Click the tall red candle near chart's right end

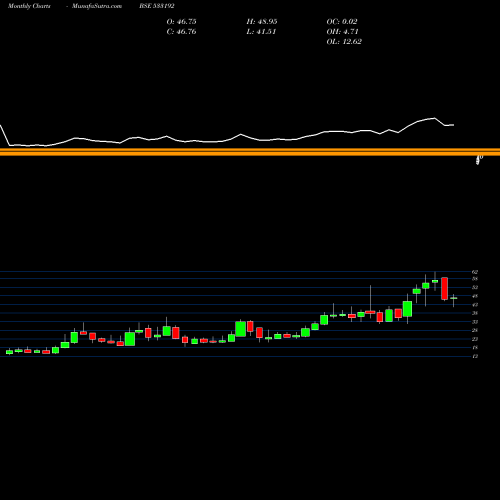tap(445, 288)
